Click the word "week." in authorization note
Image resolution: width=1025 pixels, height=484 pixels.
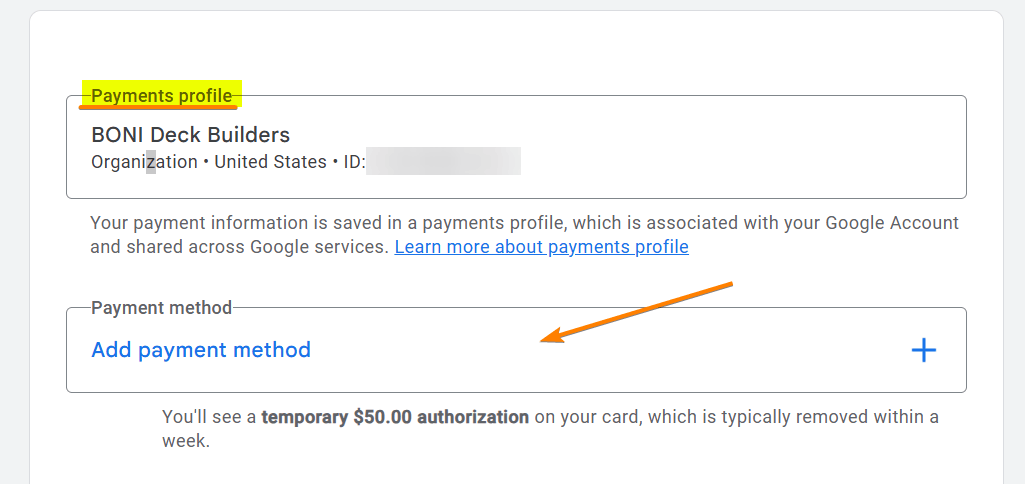[x=186, y=440]
